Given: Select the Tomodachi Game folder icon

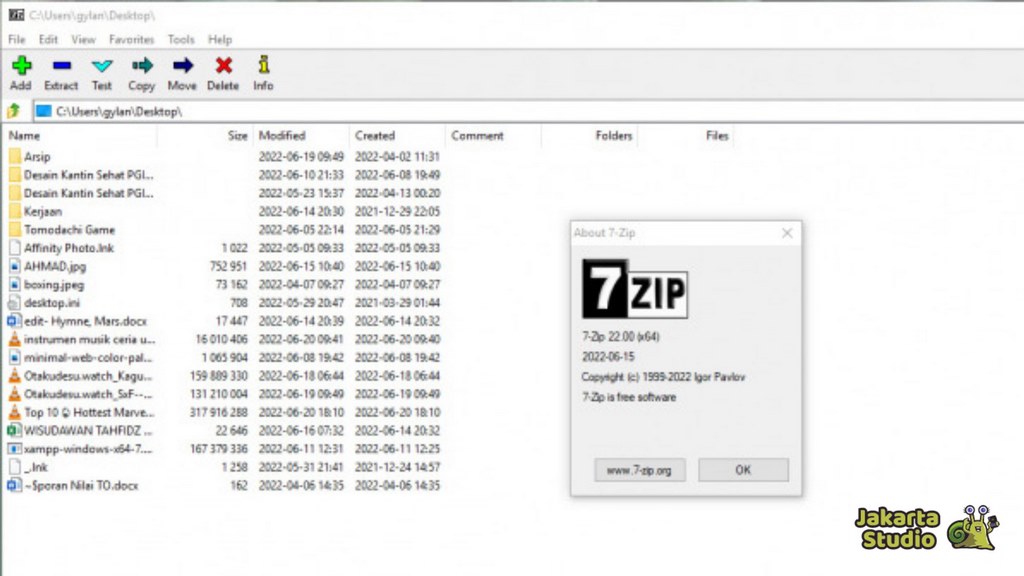Looking at the screenshot, I should [14, 230].
